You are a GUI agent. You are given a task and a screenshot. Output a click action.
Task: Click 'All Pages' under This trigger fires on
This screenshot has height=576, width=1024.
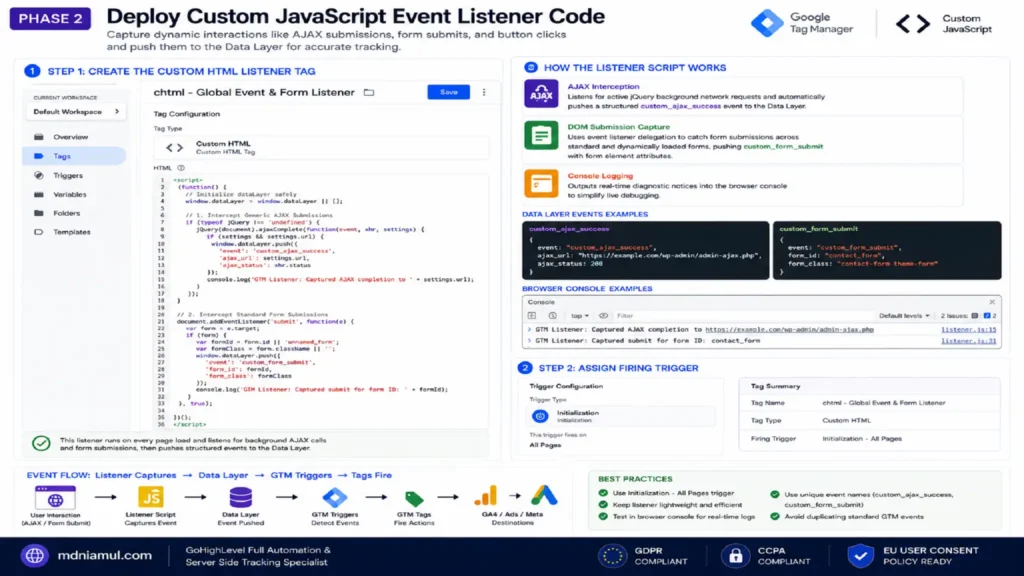[545, 445]
